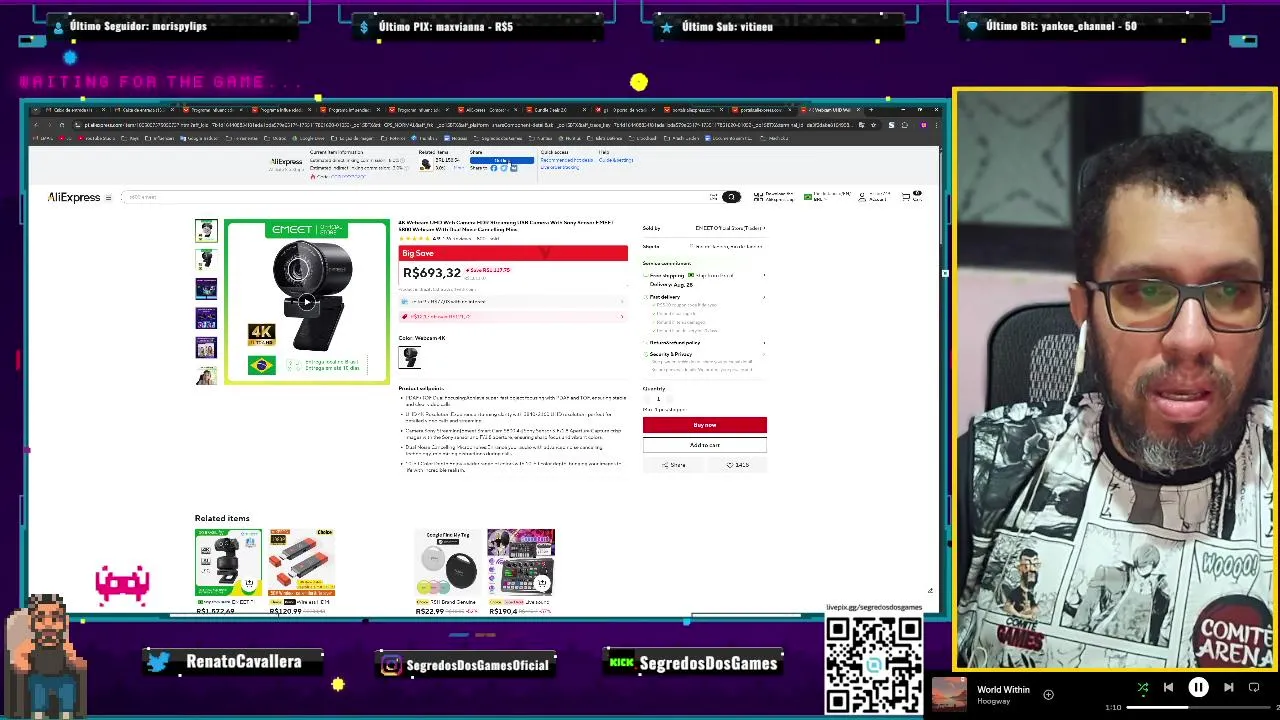Toggle shuffle in the music player
The width and height of the screenshot is (1280, 720).
click(x=1143, y=688)
